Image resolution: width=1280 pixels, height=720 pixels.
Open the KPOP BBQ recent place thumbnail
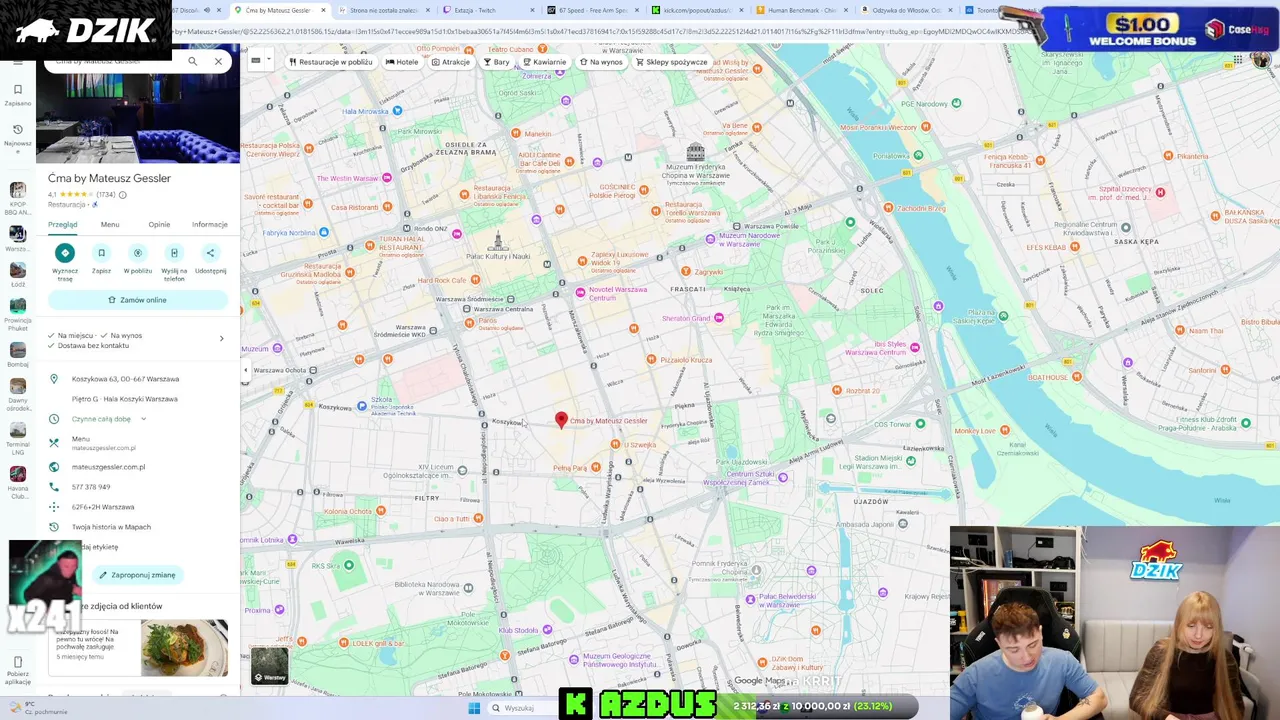[17, 190]
